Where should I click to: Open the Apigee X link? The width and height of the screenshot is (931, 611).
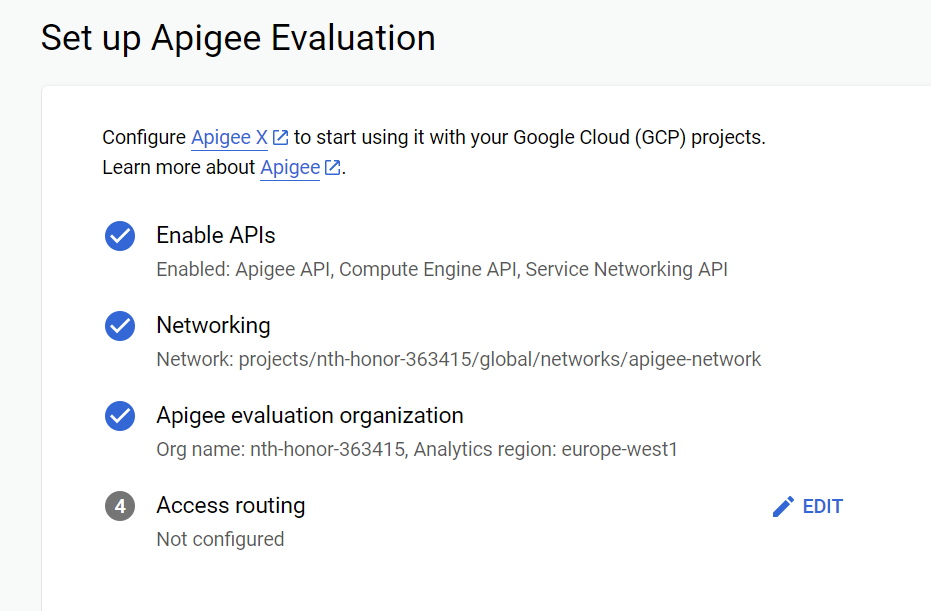tap(229, 137)
